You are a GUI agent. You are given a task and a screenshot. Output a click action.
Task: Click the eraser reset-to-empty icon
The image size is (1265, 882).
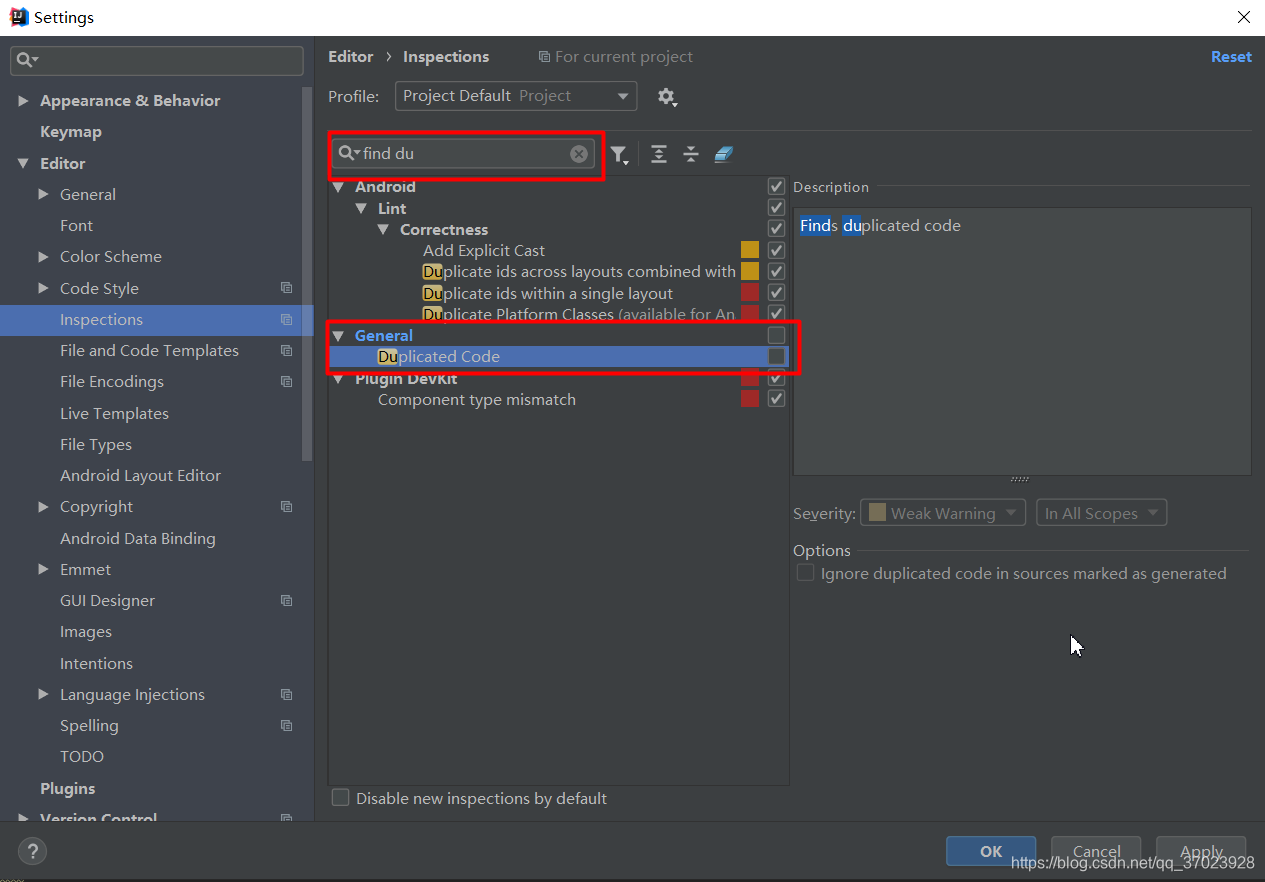tap(724, 154)
